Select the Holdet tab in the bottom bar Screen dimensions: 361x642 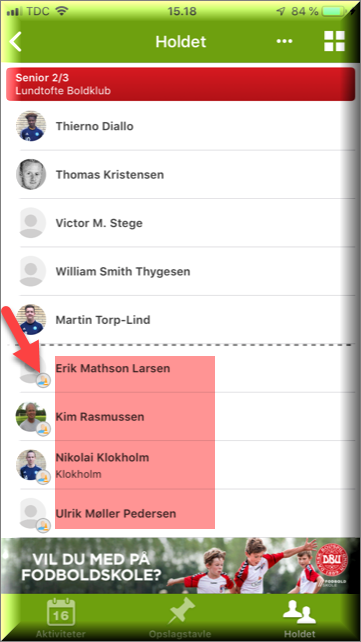pyautogui.click(x=300, y=618)
